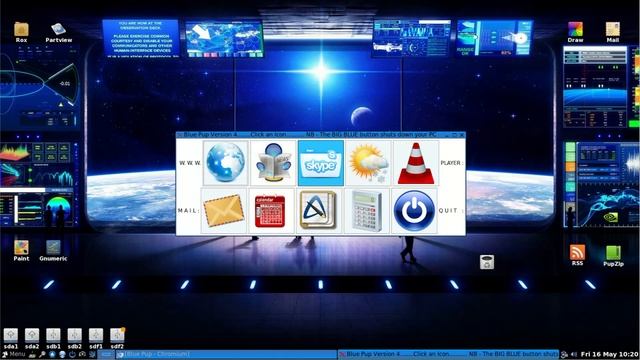The width and height of the screenshot is (640, 360).
Task: Open the Mail desktop icon
Action: tap(613, 32)
